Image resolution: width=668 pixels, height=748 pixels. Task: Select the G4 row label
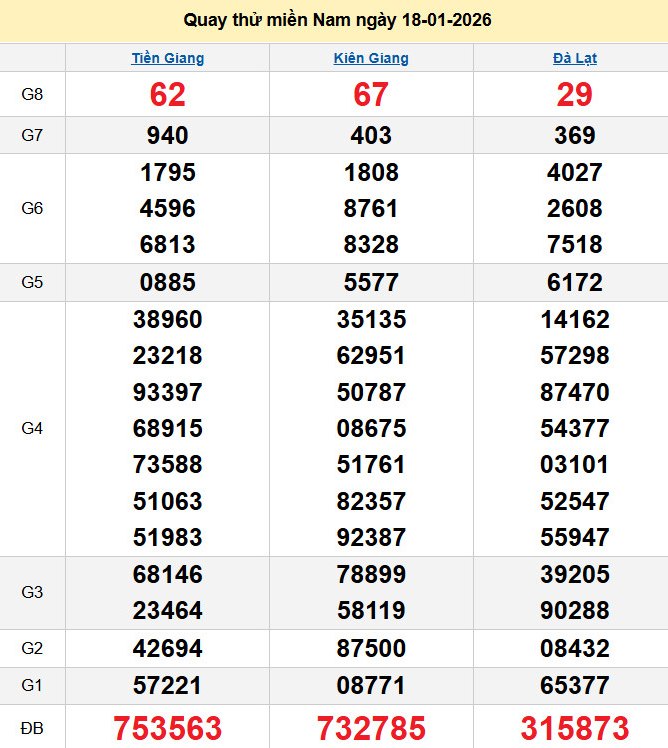coord(32,428)
